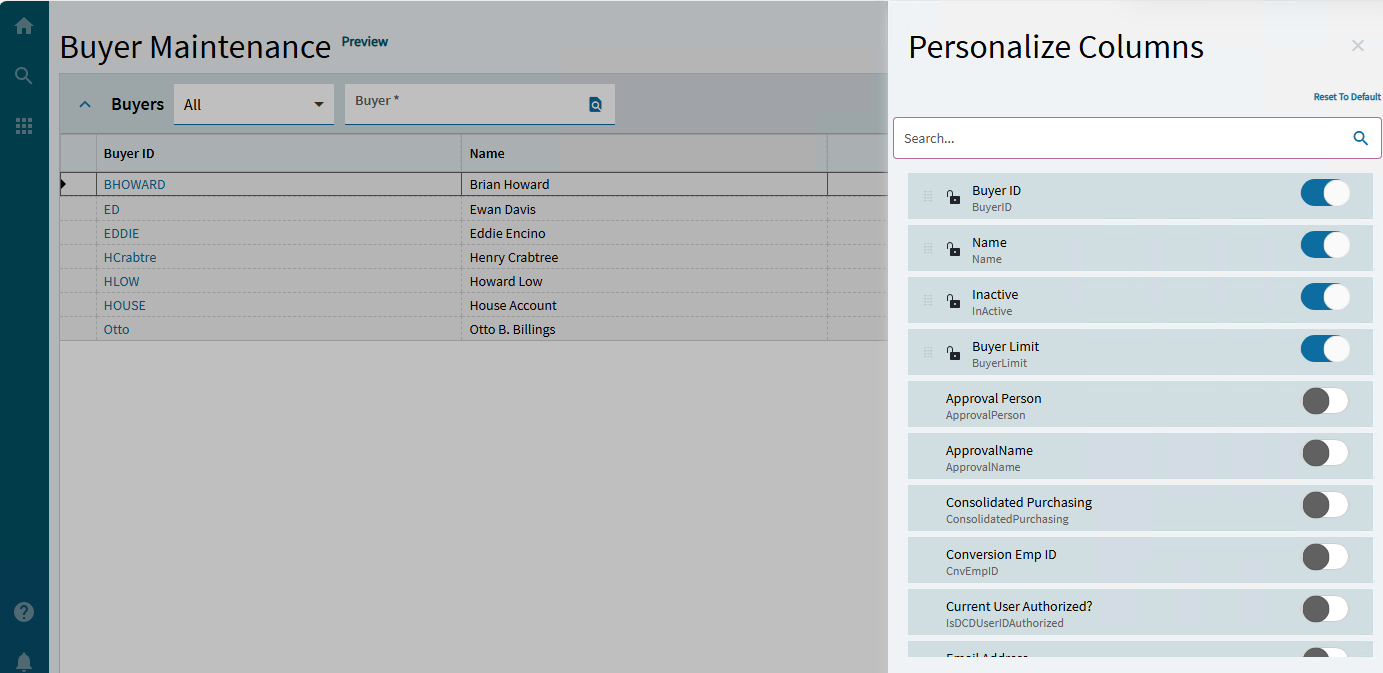The image size is (1383, 673).
Task: Open the Help question mark icon
Action: point(24,612)
